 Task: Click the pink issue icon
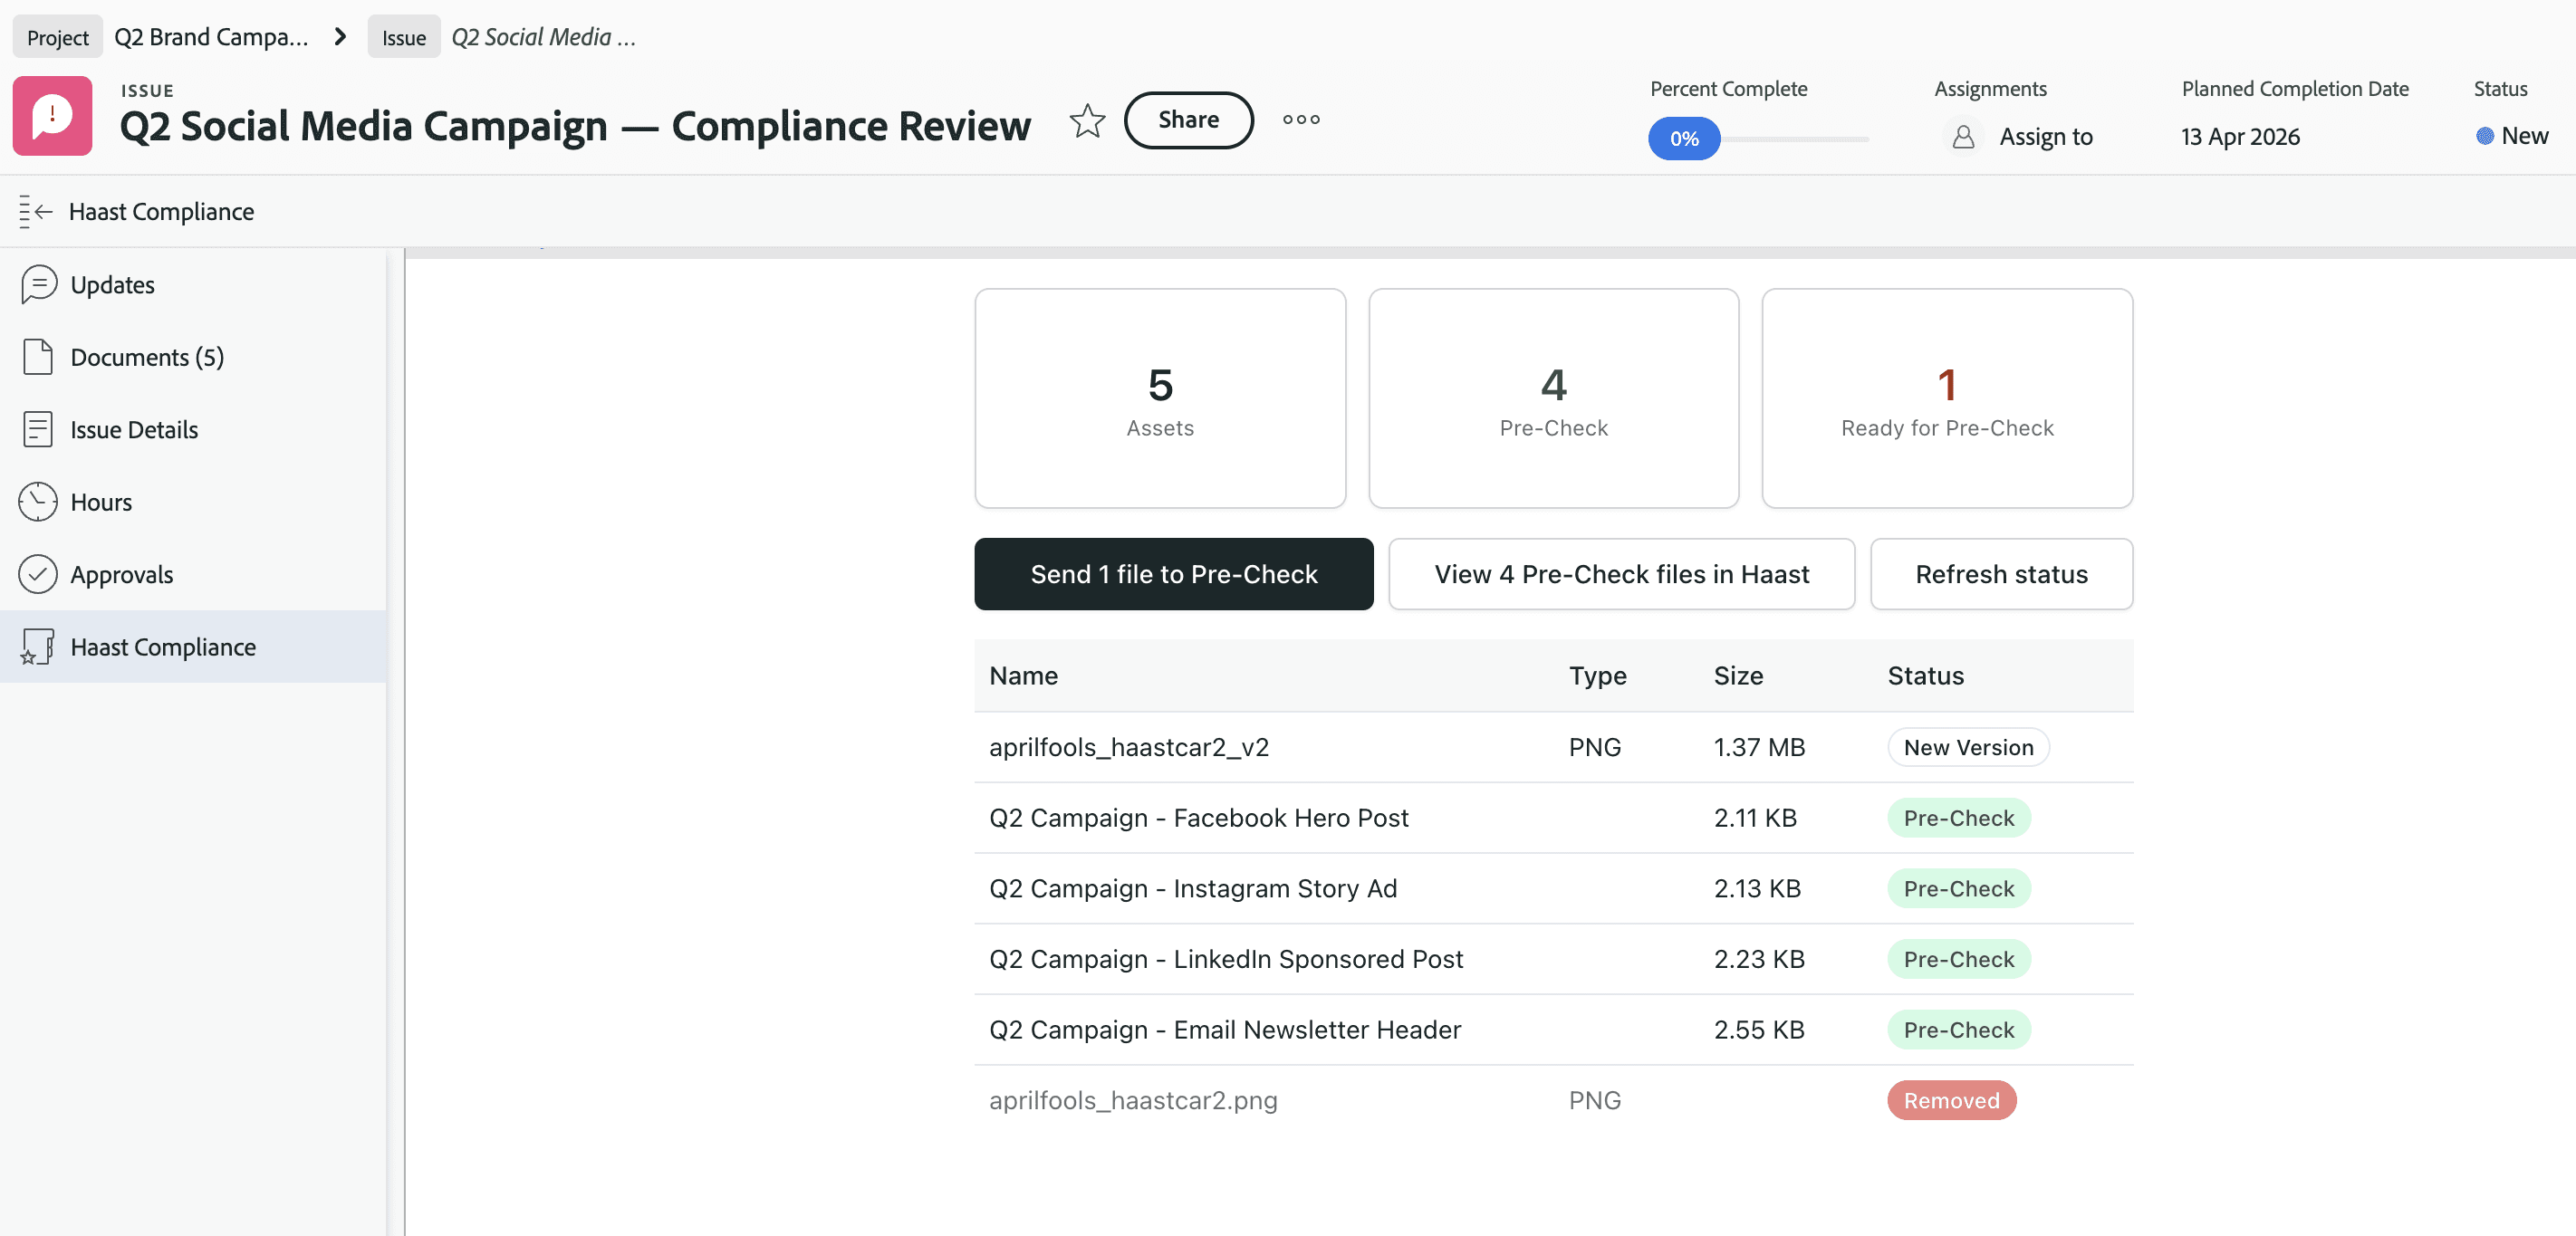[52, 116]
